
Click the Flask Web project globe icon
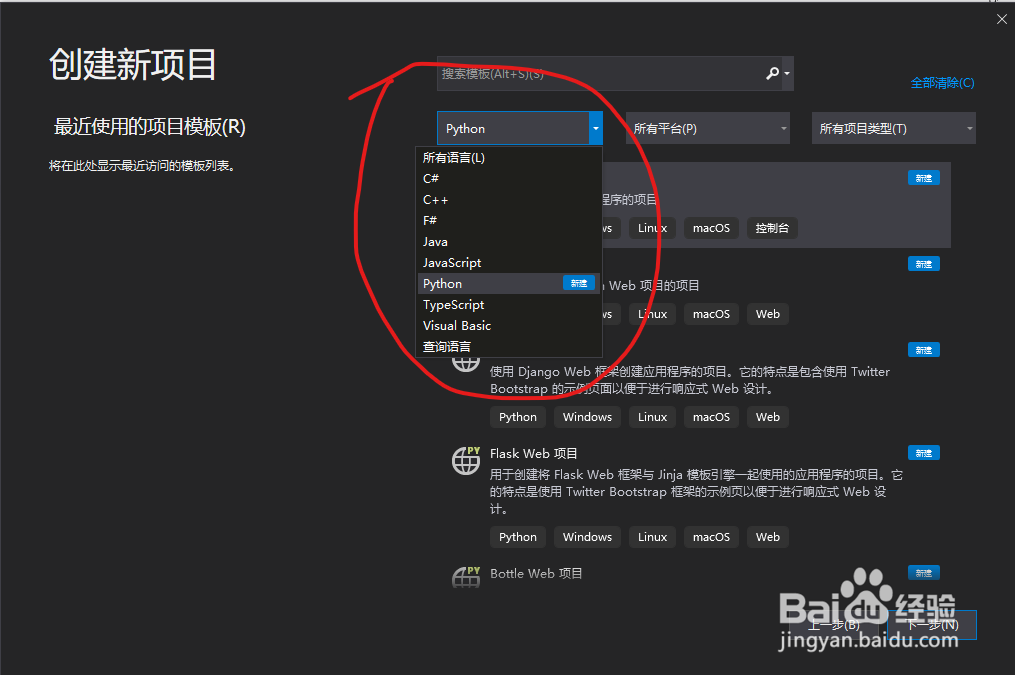point(466,460)
